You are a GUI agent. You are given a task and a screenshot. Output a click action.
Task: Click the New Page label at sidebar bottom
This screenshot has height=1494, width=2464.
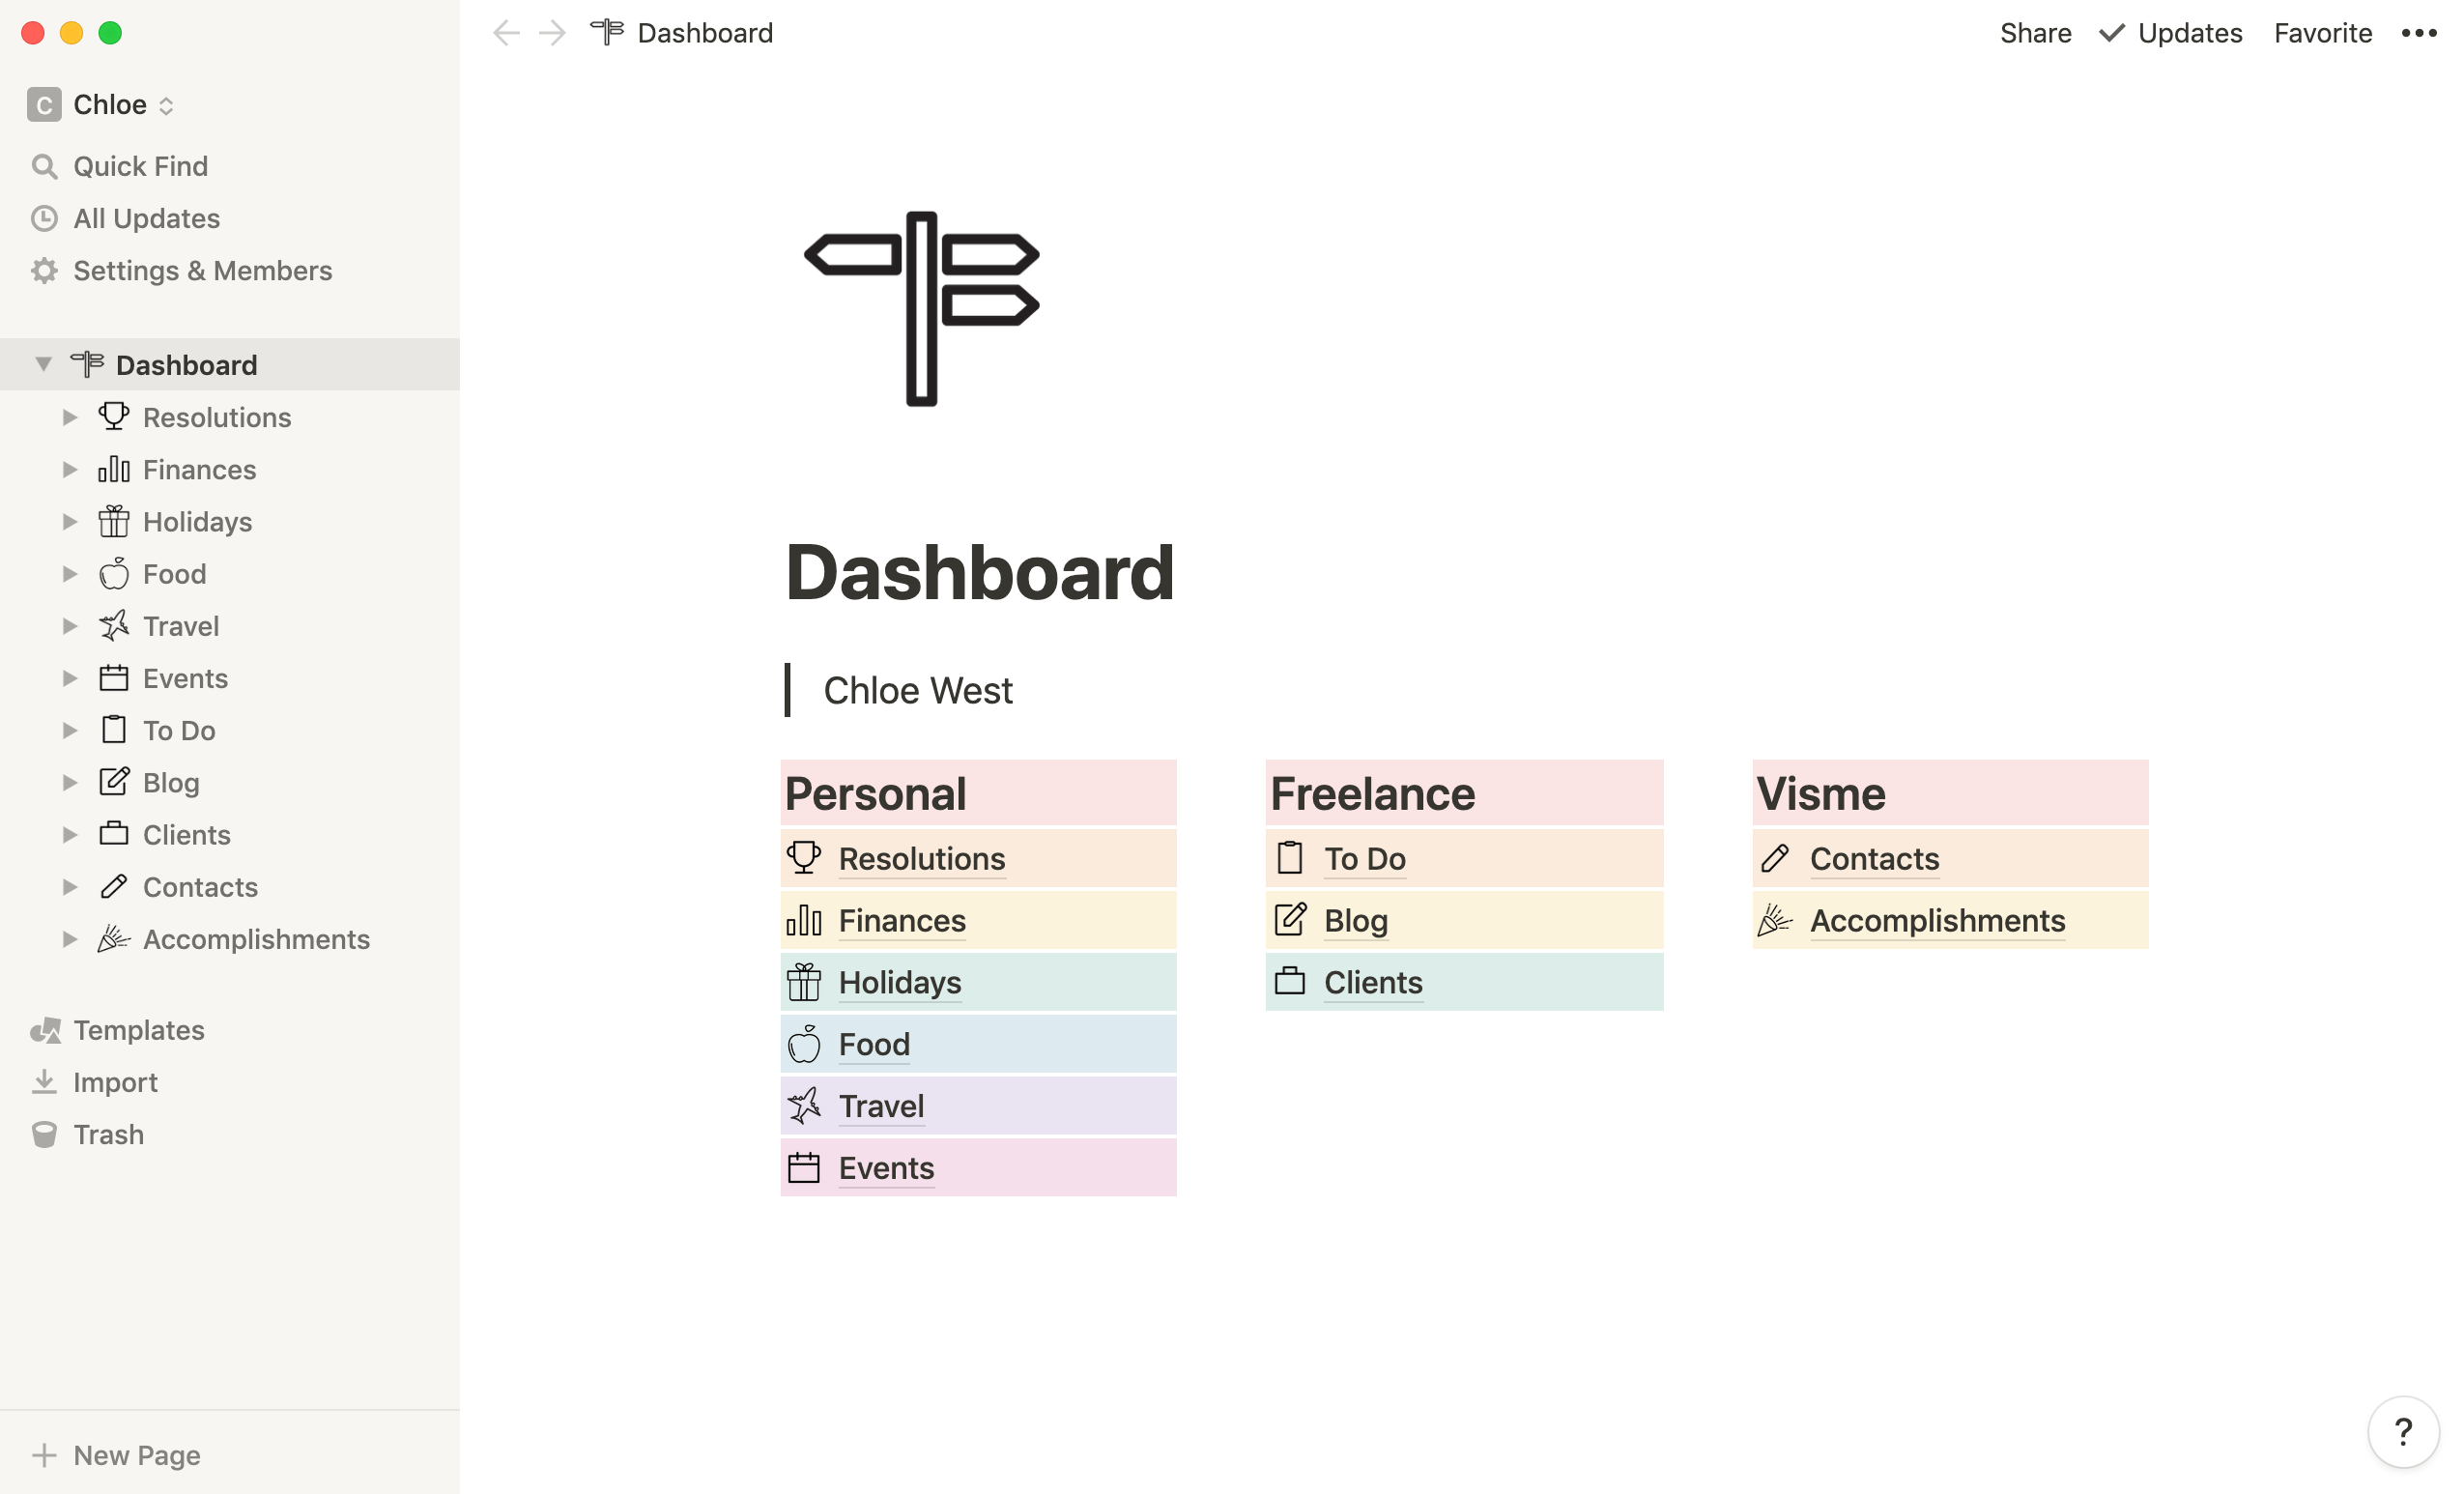point(137,1455)
